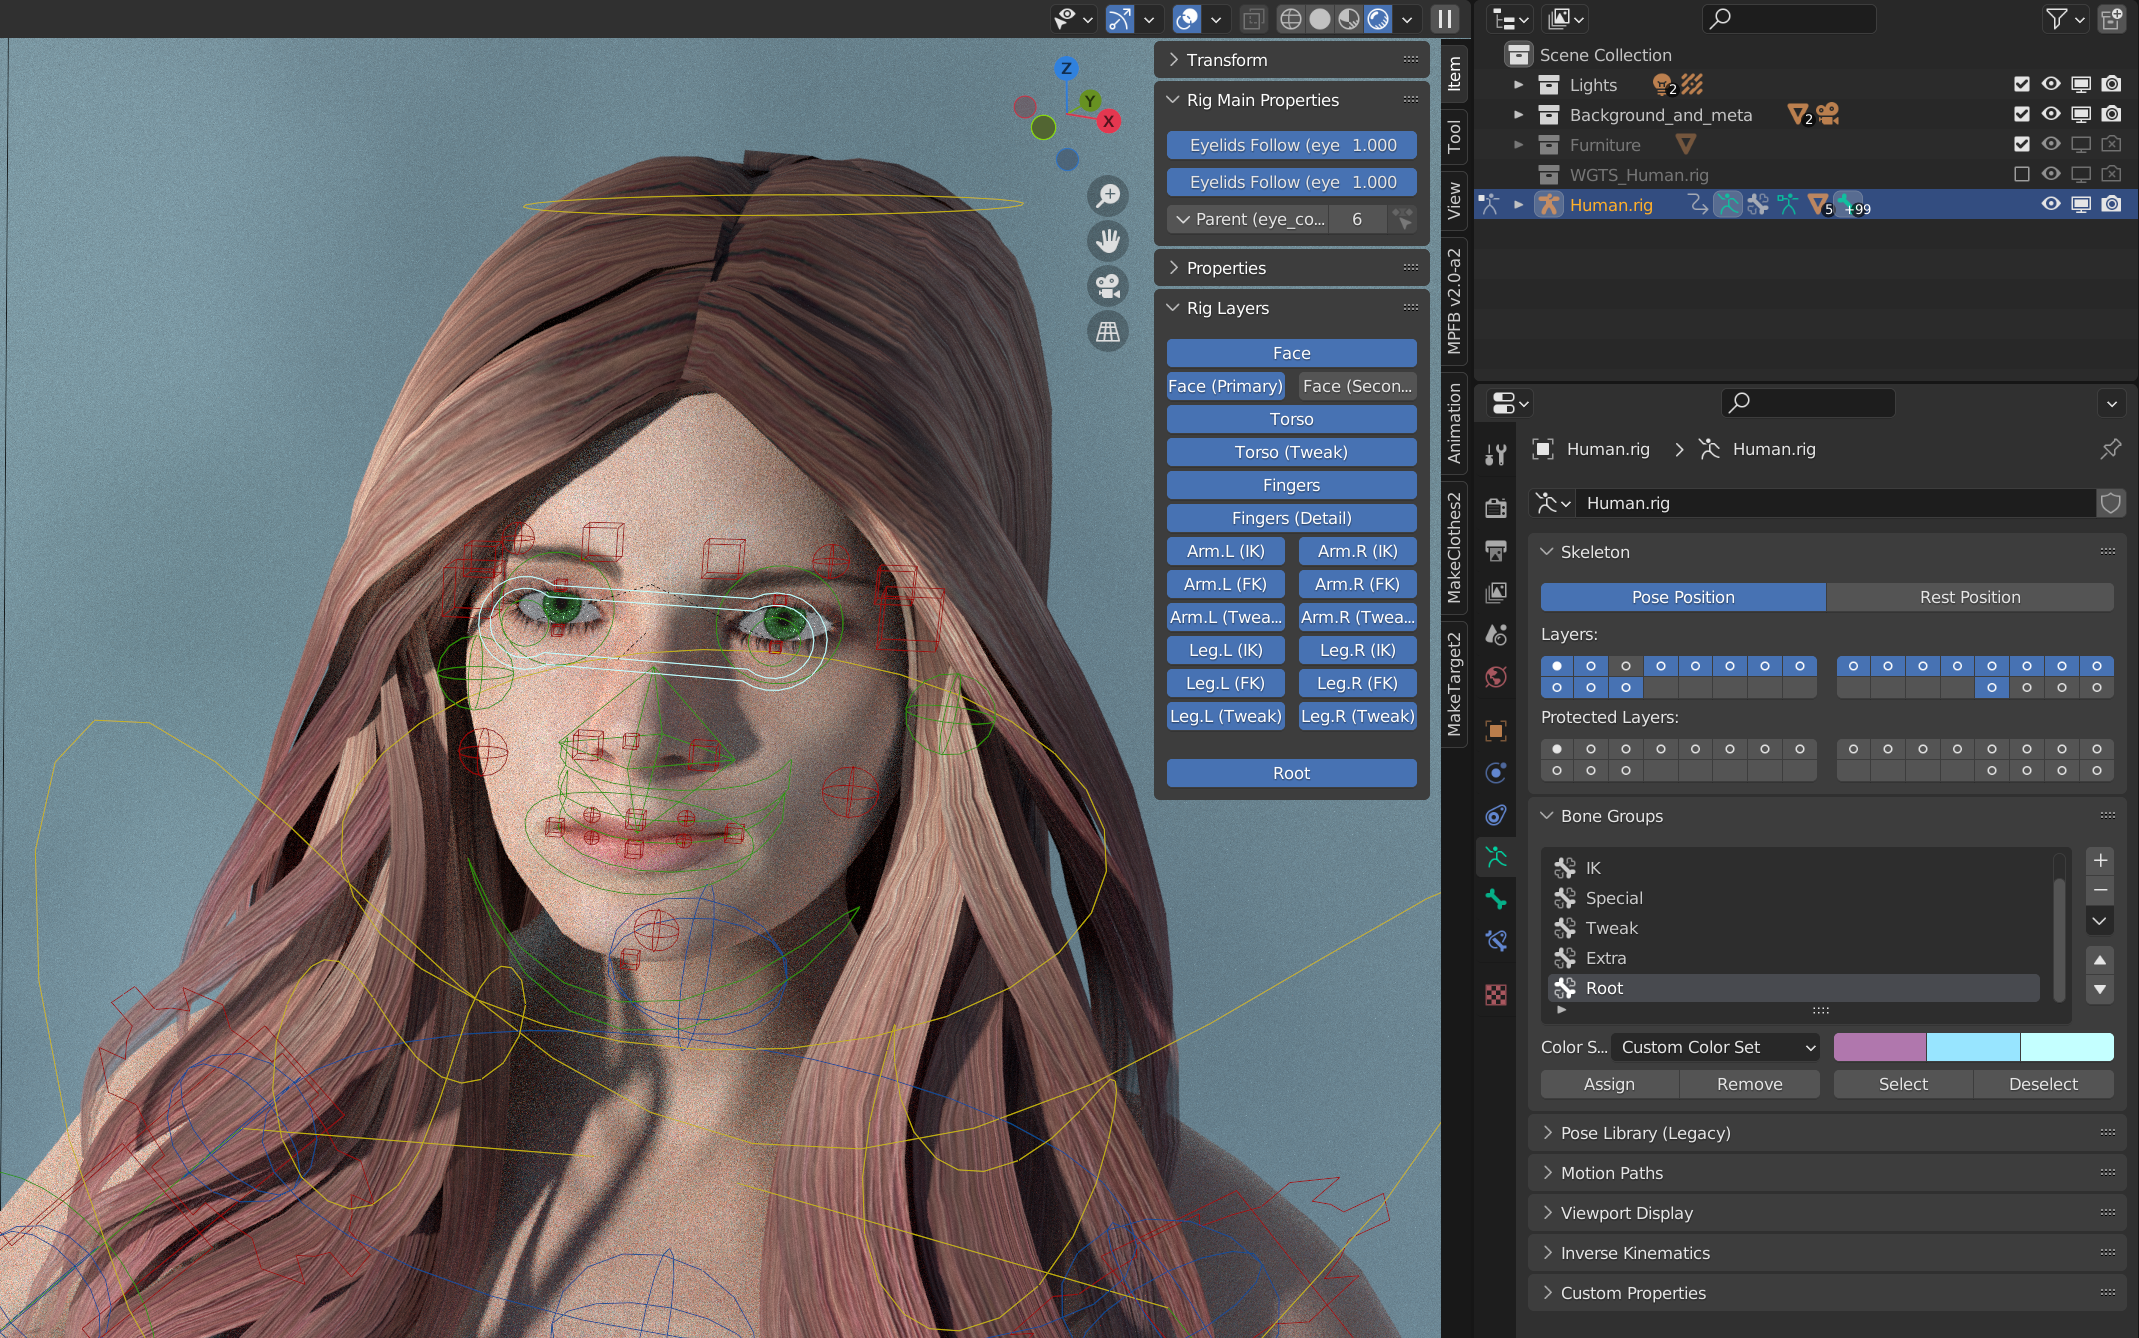The image size is (2139, 1338).
Task: Select the render properties icon in sidebar
Action: 1495,506
